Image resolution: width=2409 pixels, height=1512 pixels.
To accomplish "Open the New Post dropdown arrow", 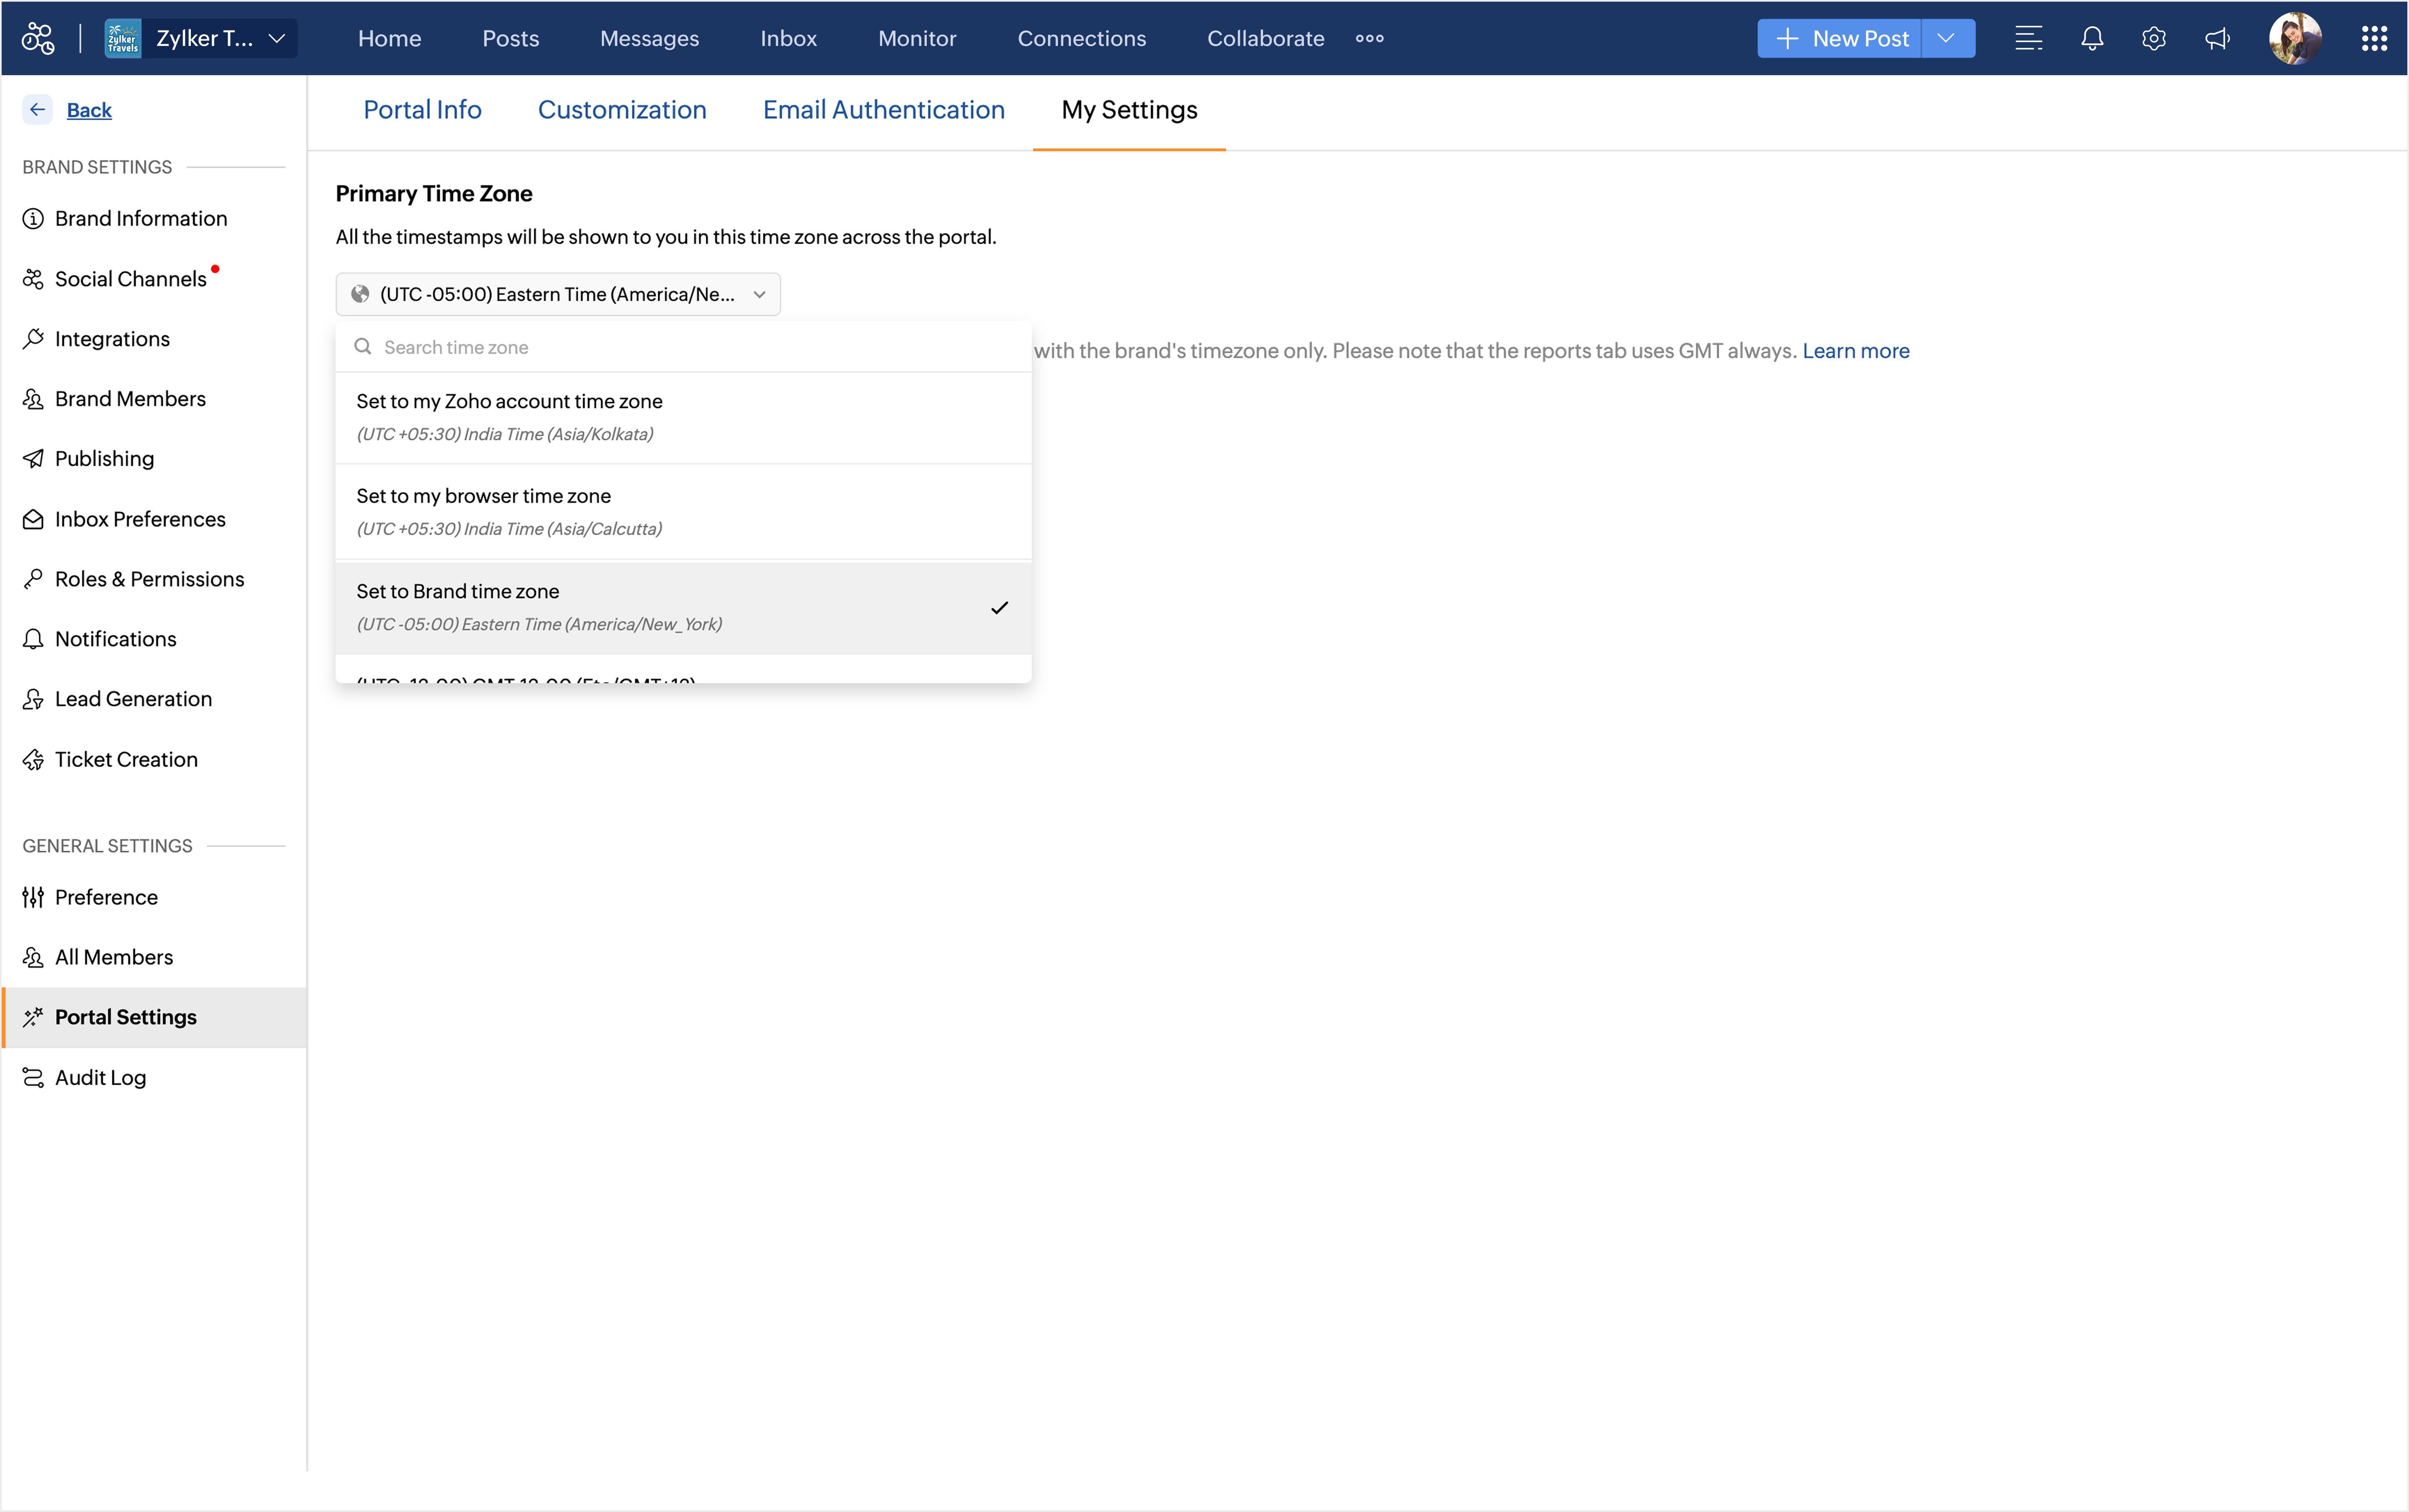I will [1946, 38].
